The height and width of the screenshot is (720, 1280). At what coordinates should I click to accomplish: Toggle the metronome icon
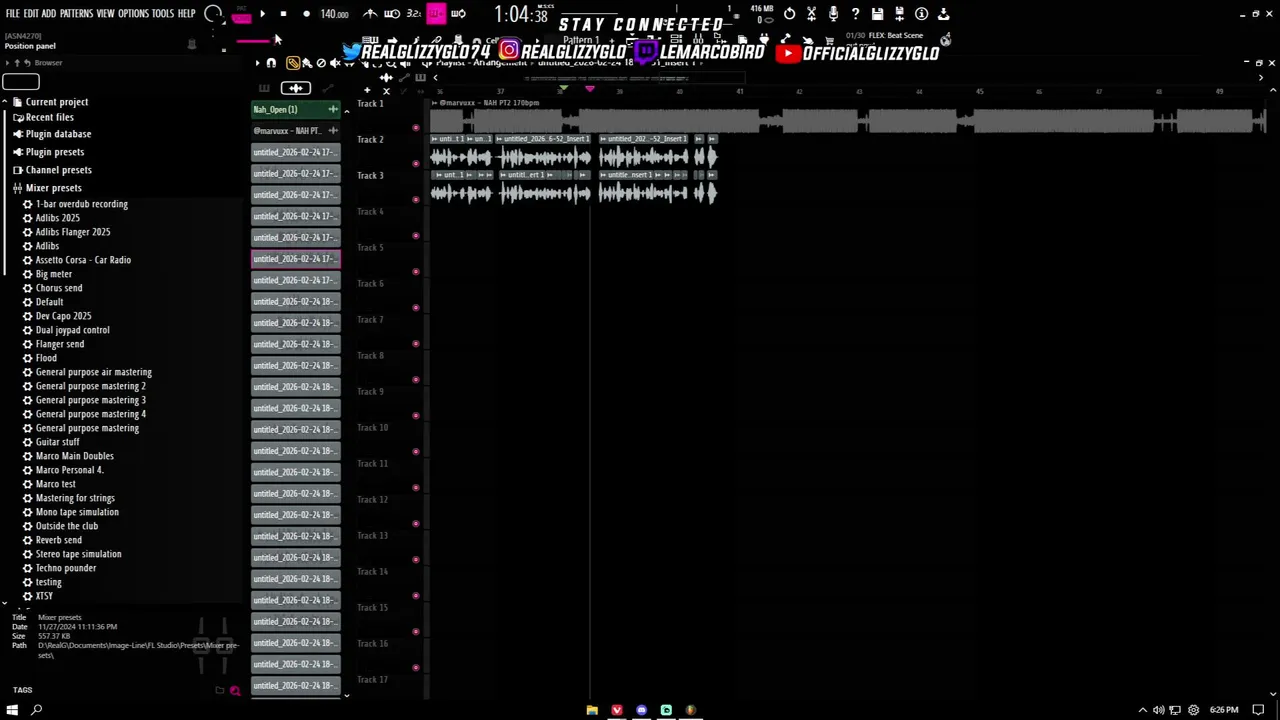click(370, 14)
